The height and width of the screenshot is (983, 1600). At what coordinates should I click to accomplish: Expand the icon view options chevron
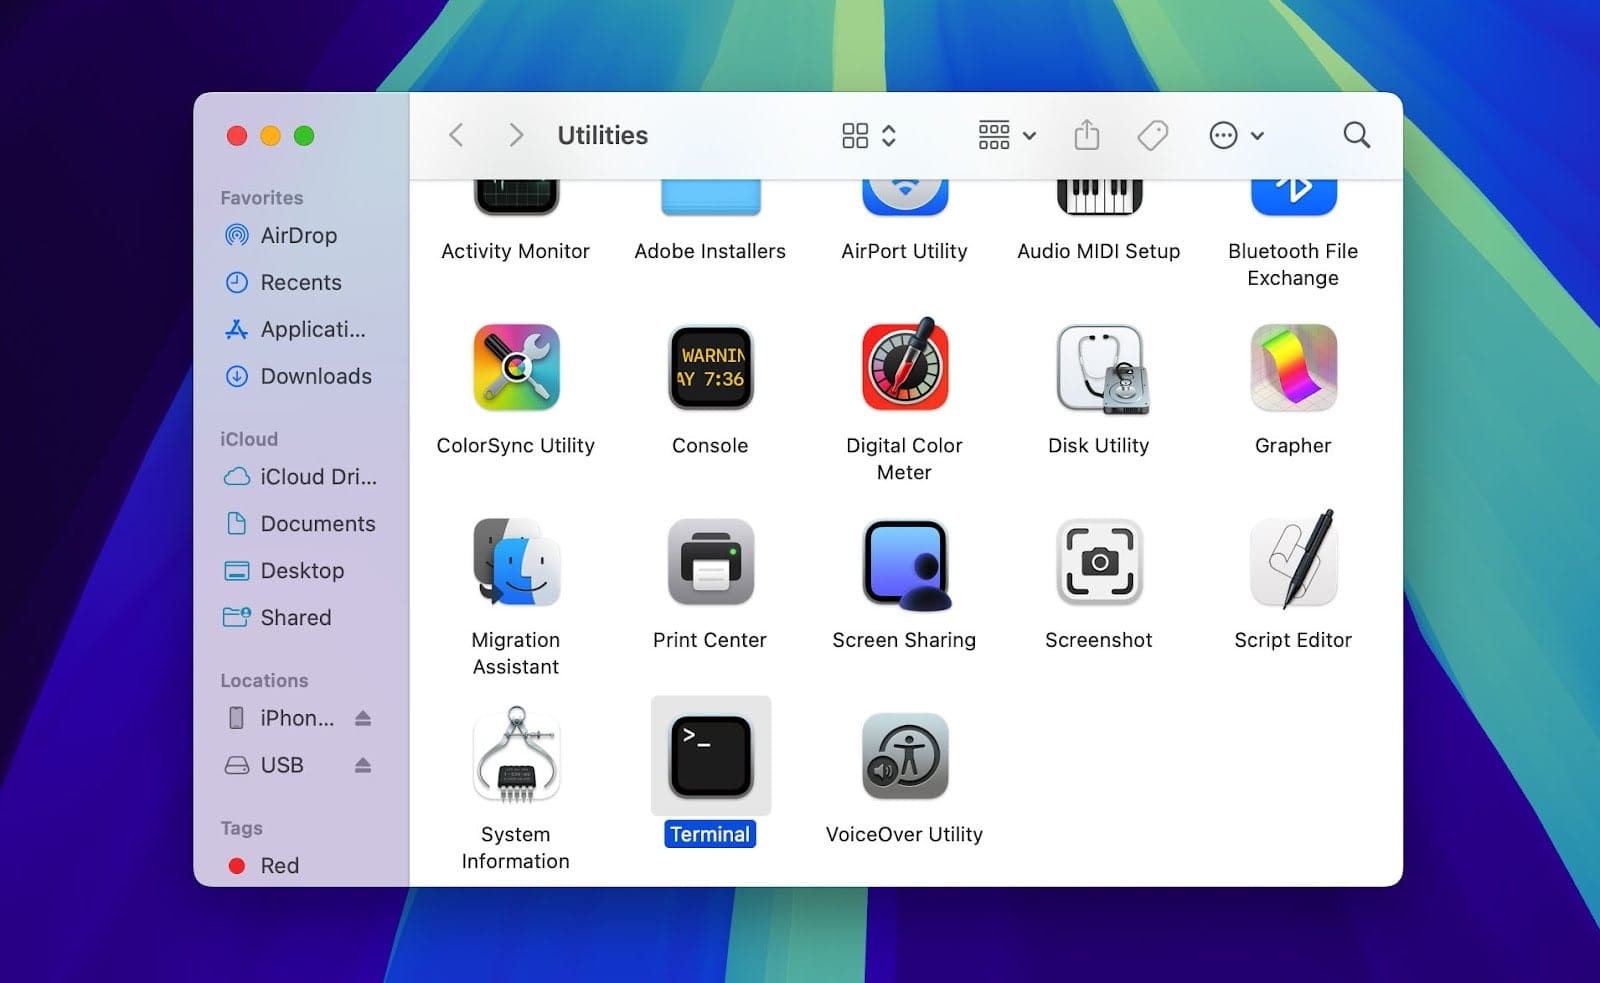[886, 135]
